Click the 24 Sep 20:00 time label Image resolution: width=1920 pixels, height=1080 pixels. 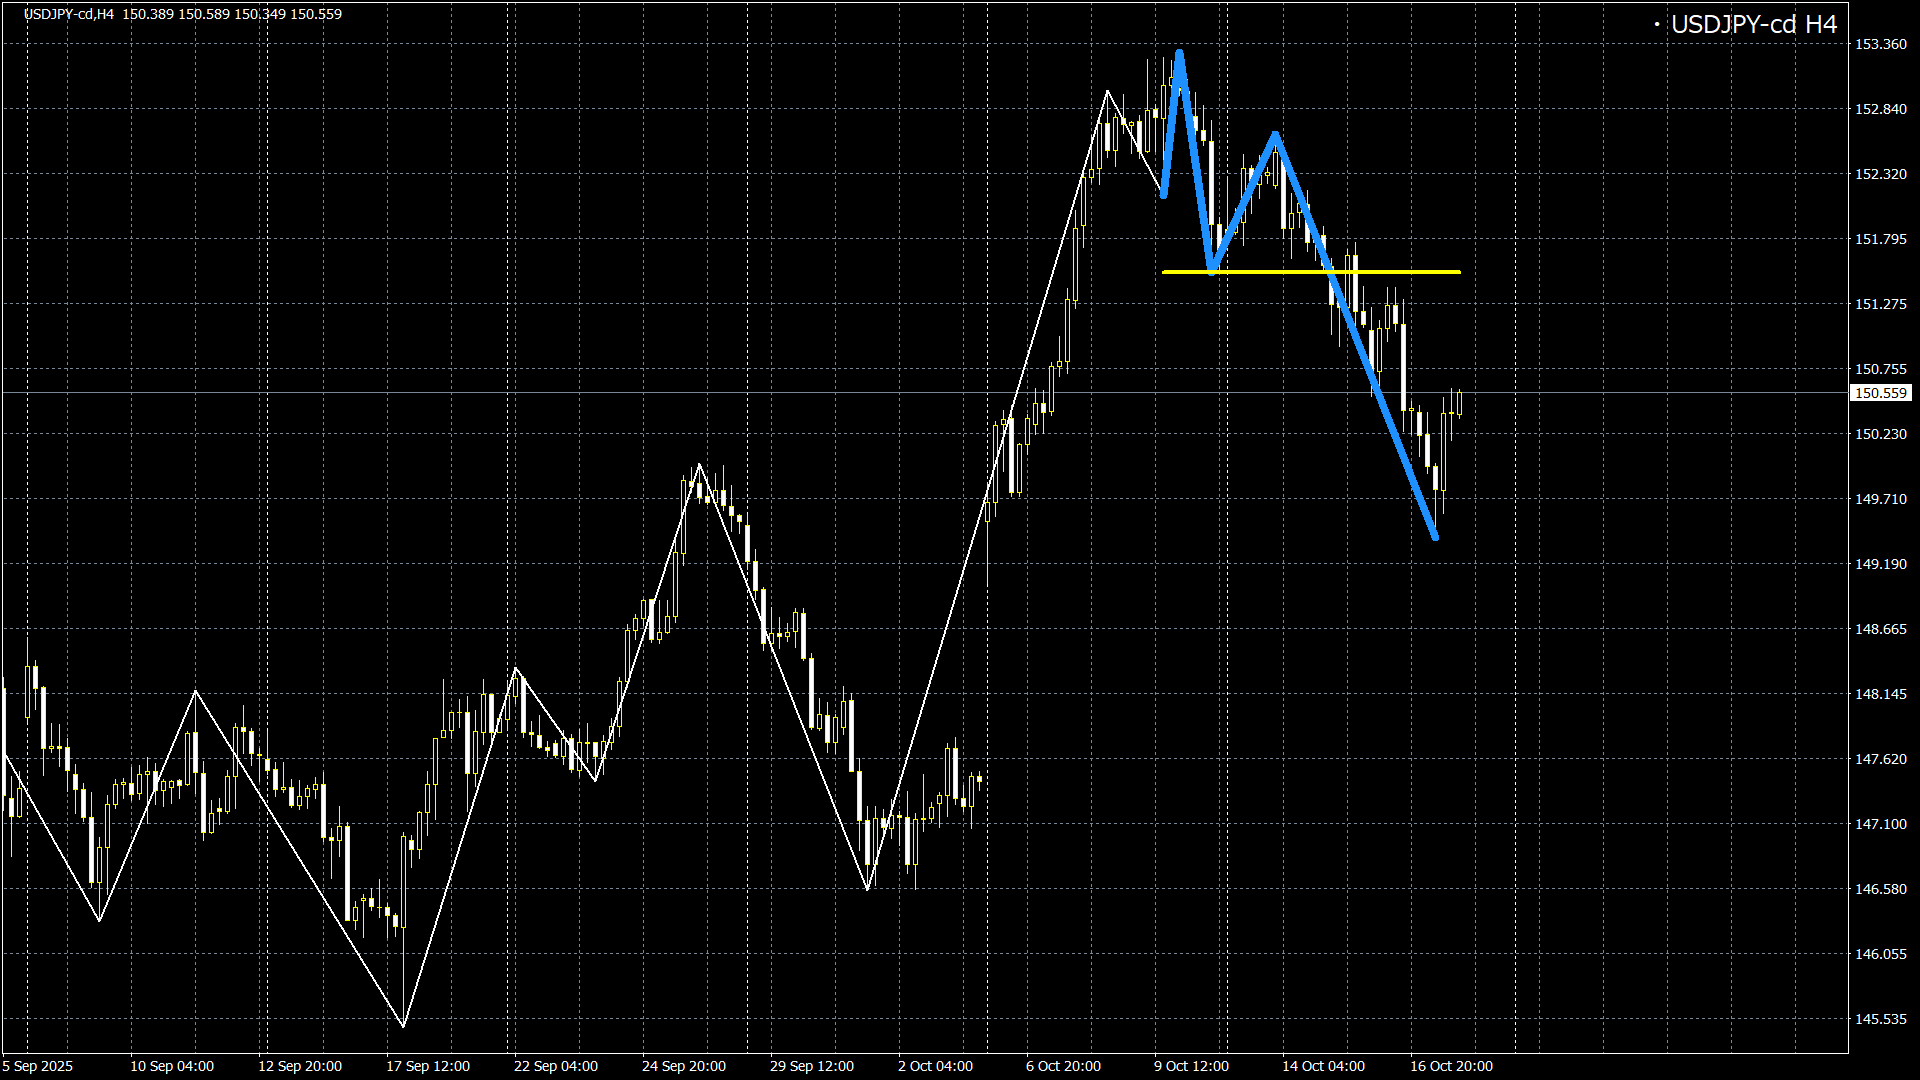pos(684,1066)
